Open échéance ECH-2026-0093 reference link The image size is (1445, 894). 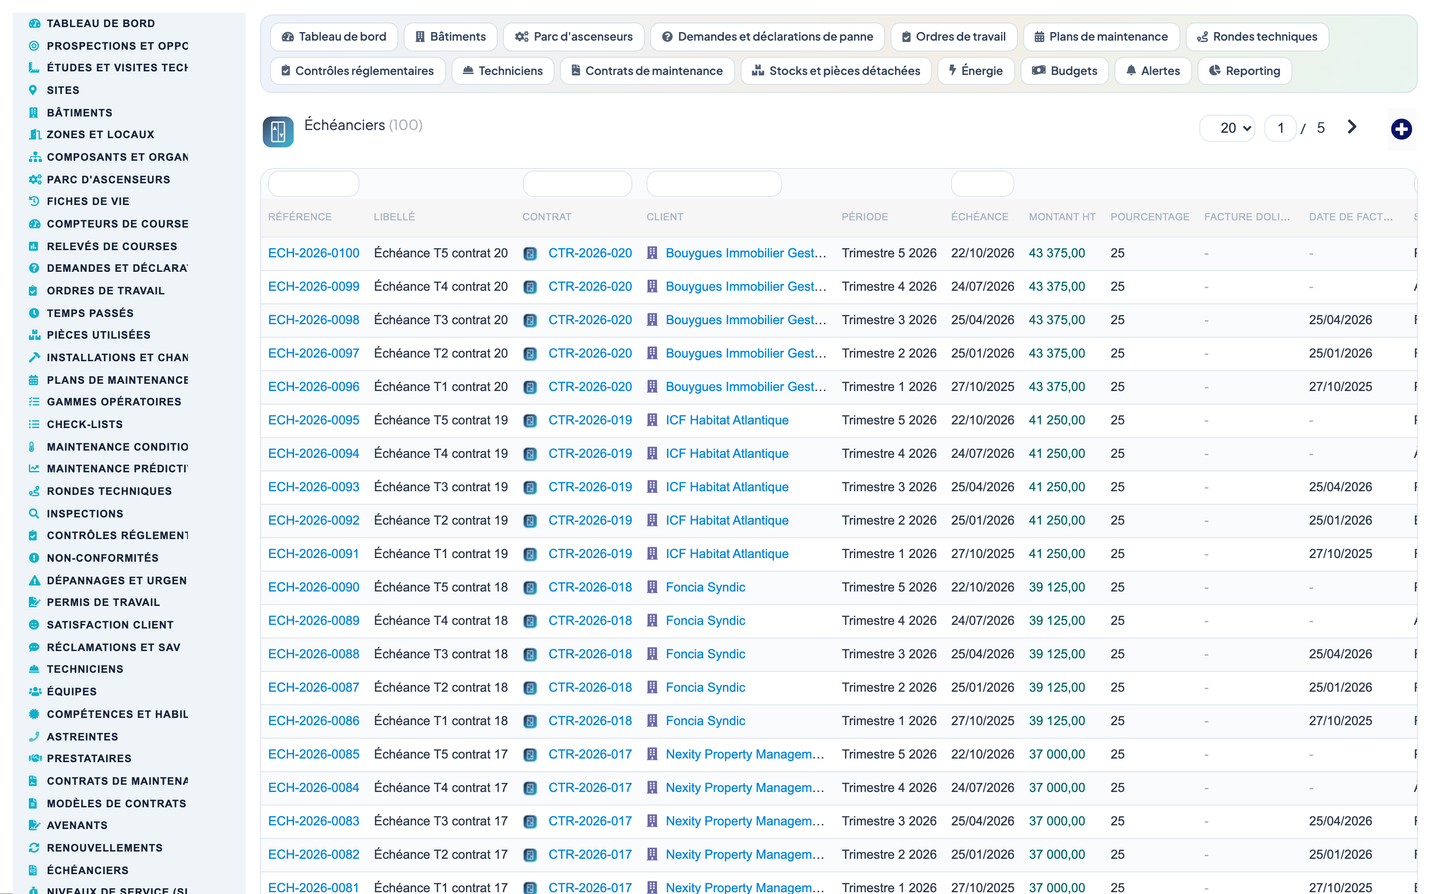[314, 487]
